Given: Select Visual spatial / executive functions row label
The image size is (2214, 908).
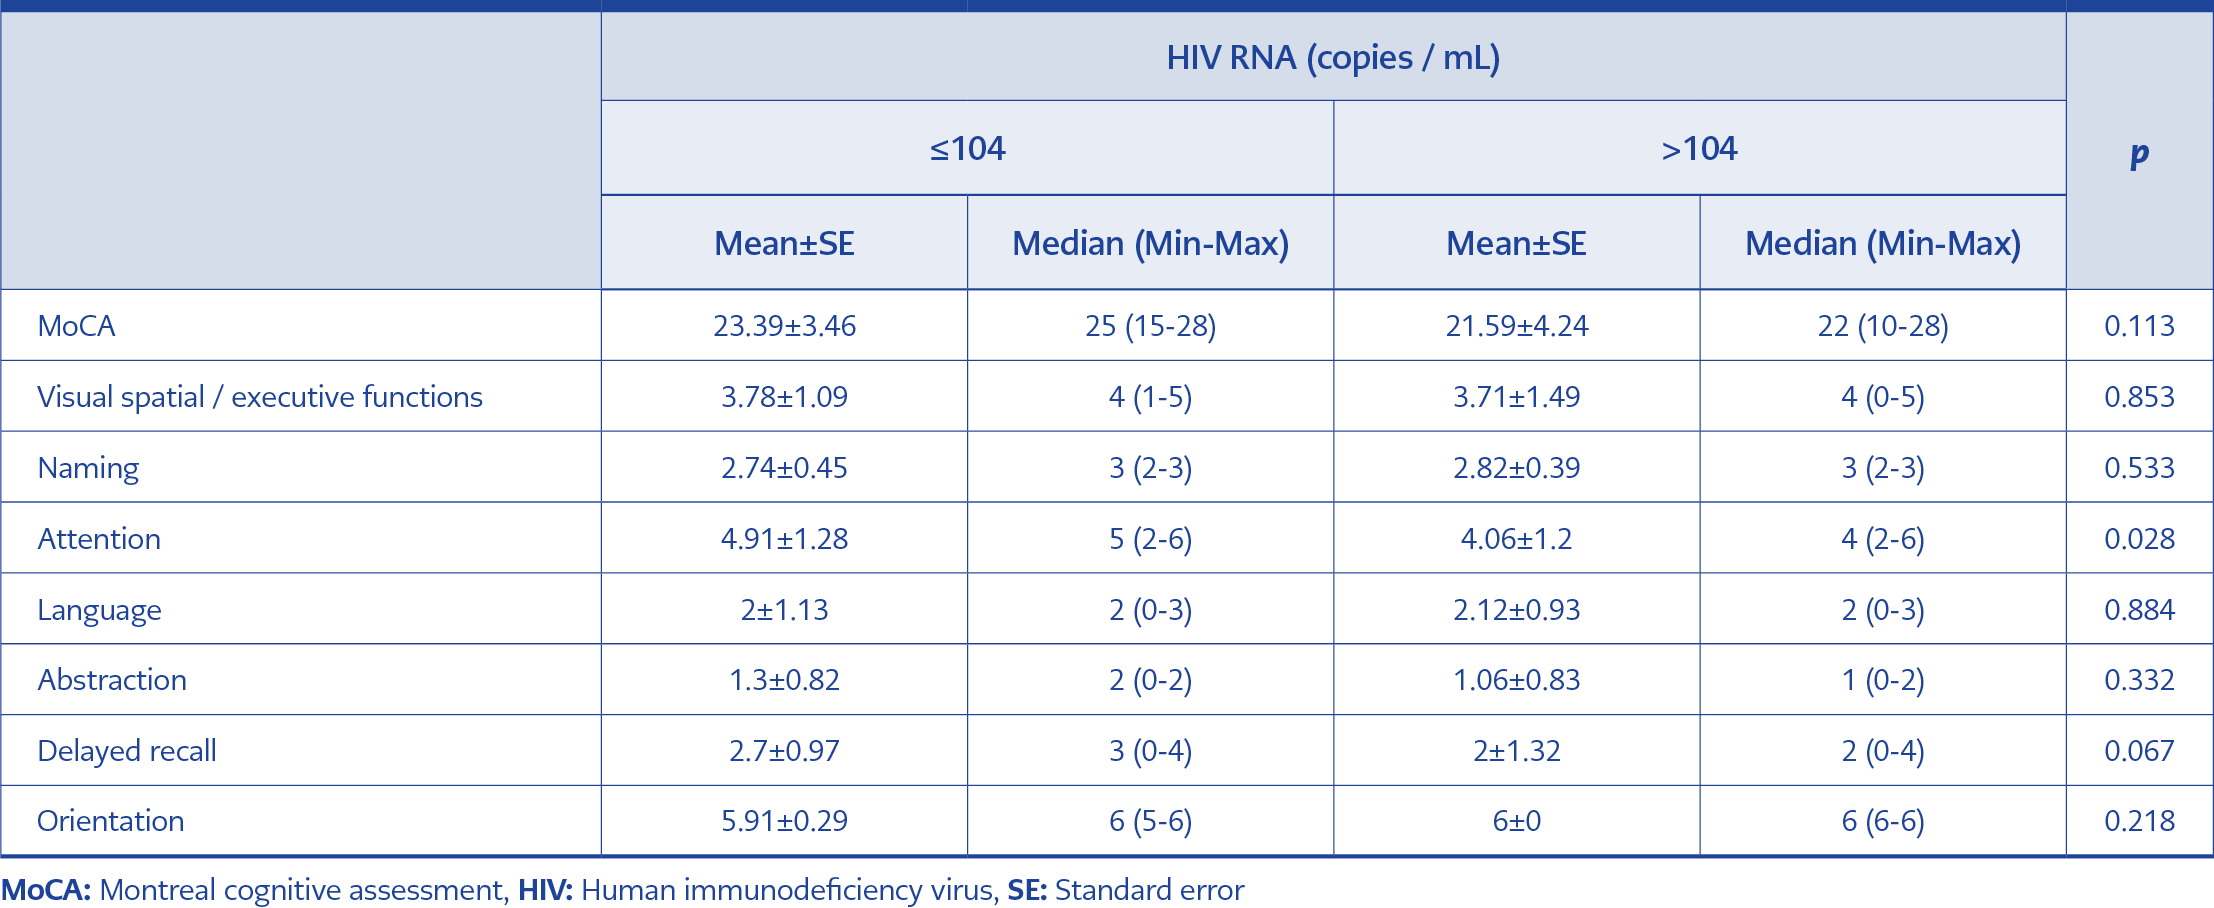Looking at the screenshot, I should coord(260,397).
